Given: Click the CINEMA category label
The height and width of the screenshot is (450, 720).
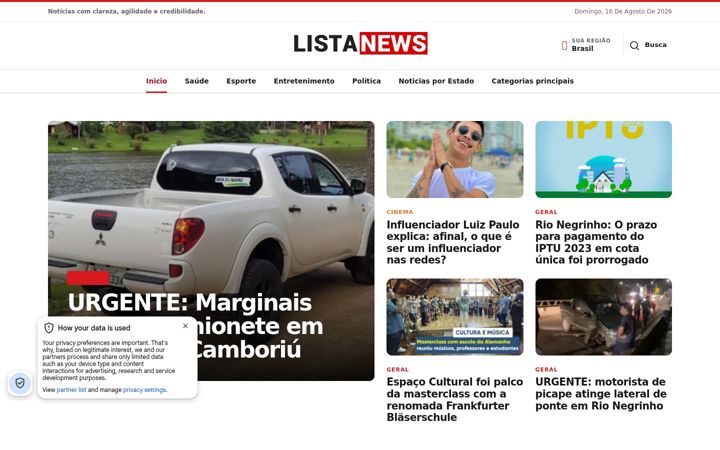Looking at the screenshot, I should 400,212.
